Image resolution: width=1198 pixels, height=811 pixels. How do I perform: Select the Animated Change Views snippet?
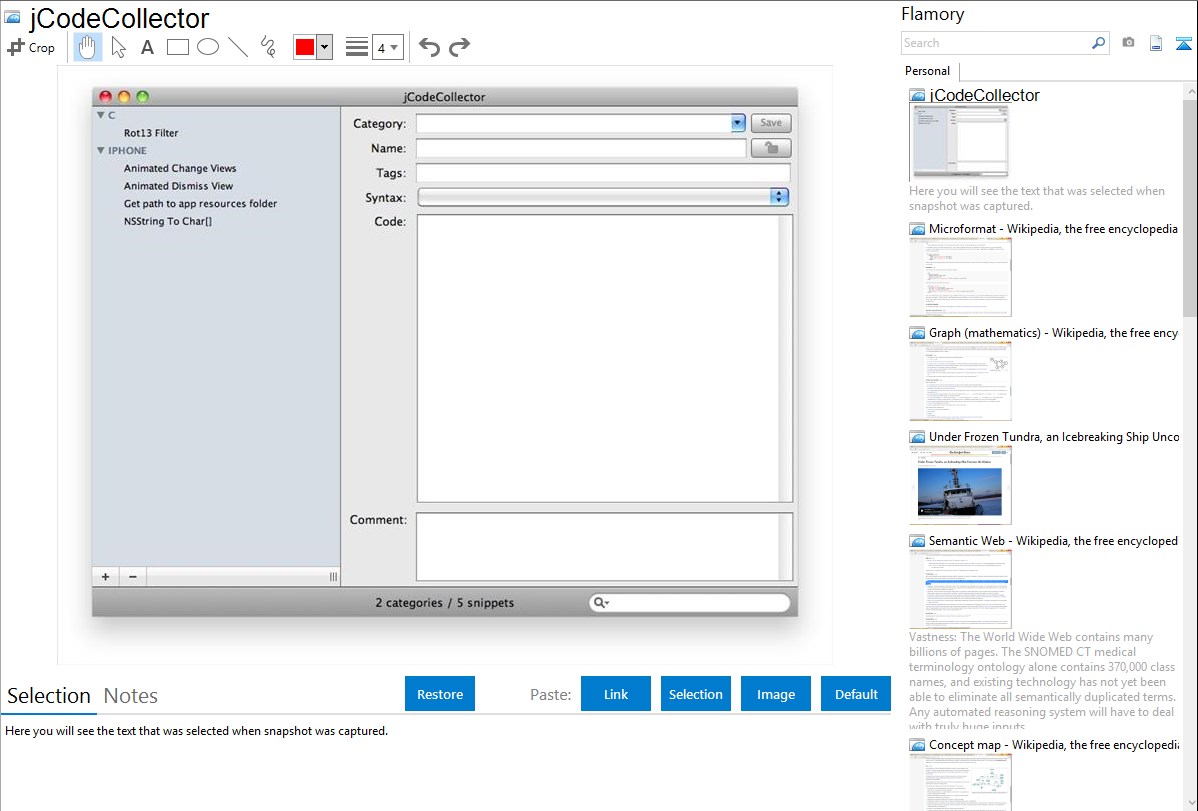pyautogui.click(x=180, y=168)
